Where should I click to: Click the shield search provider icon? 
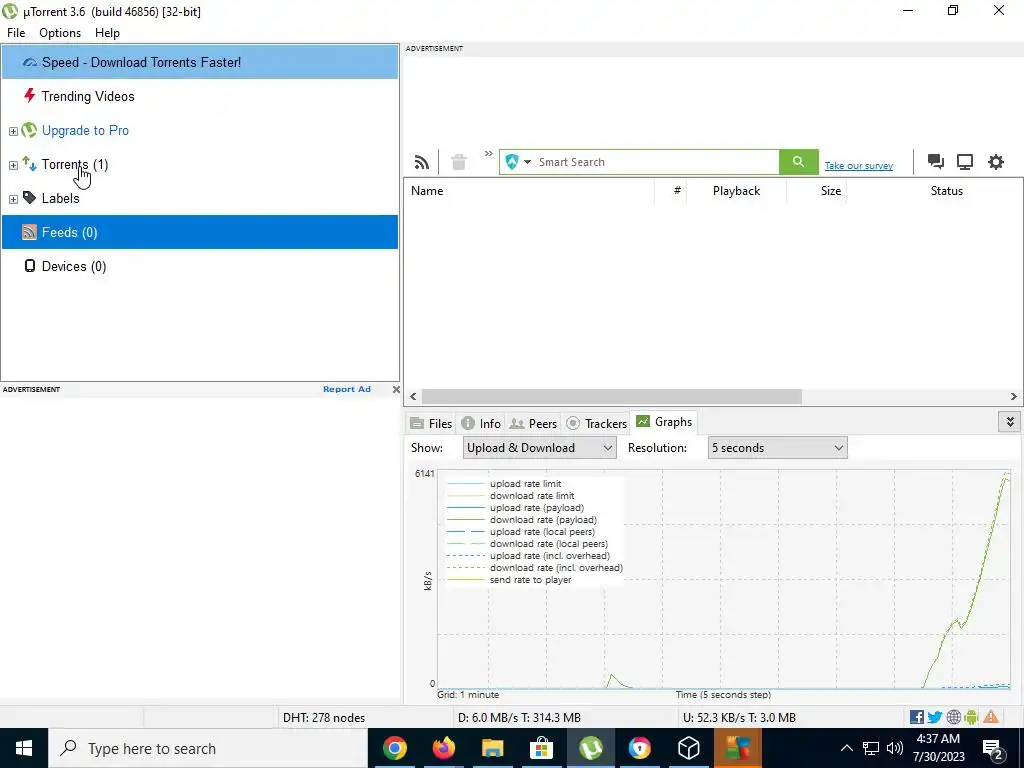tap(512, 162)
